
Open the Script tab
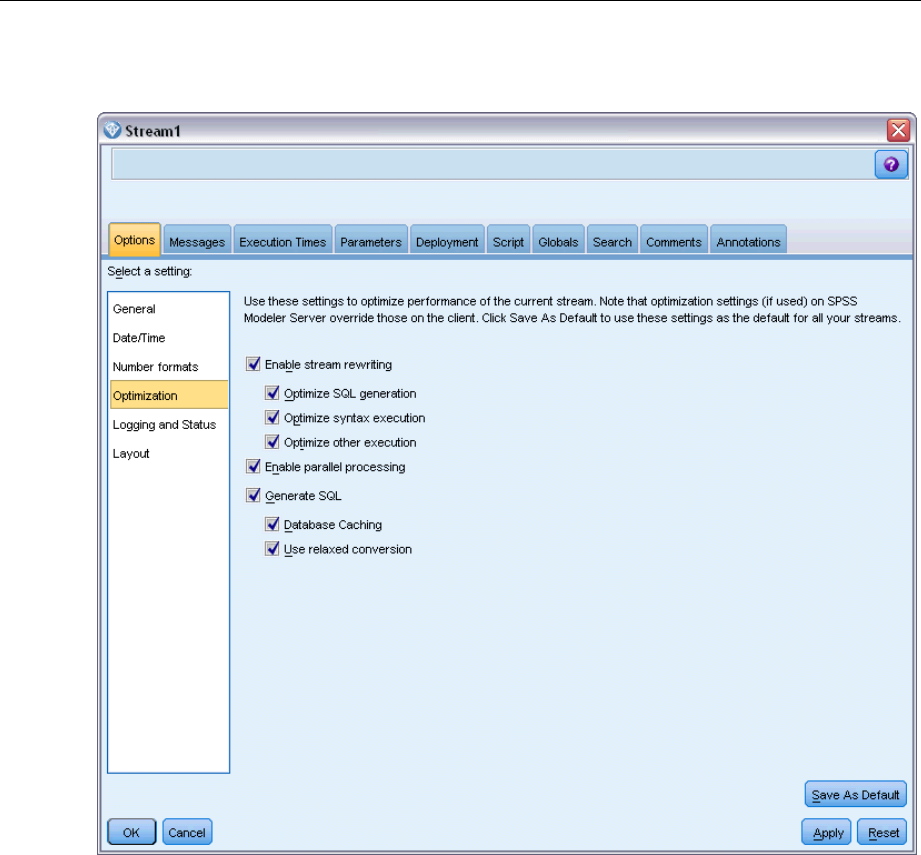[508, 242]
